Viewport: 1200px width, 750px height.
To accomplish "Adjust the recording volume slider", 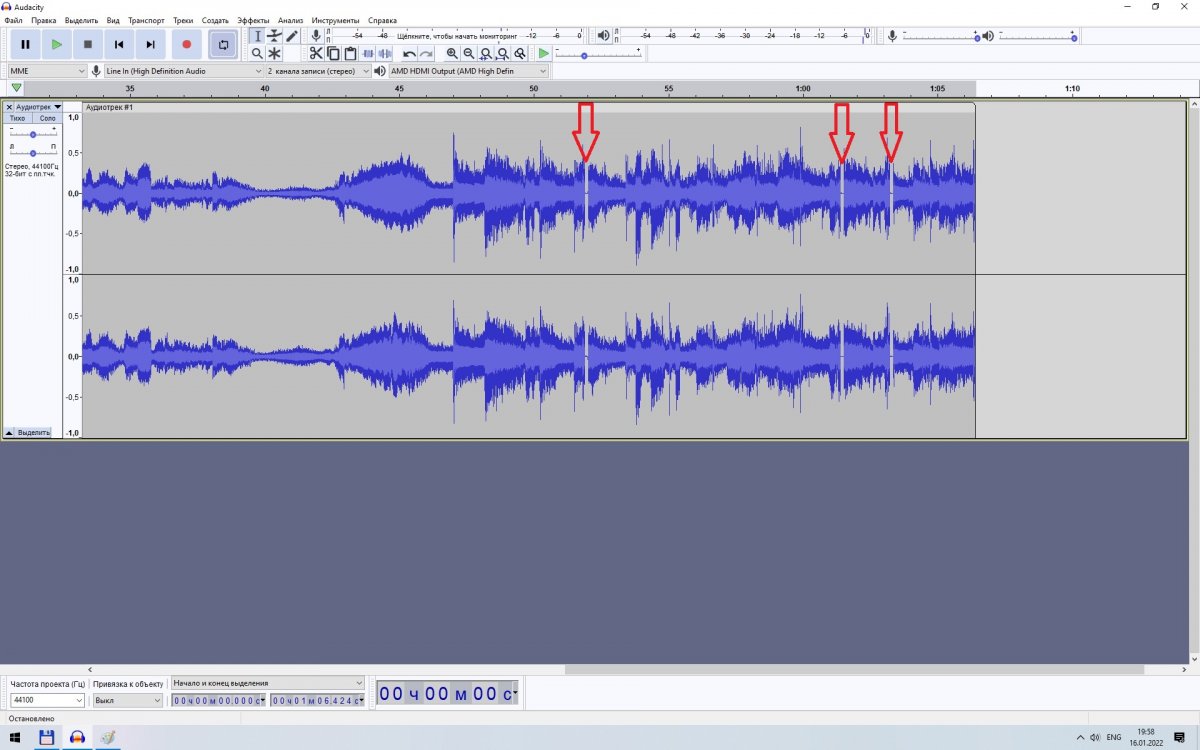I will click(x=942, y=36).
